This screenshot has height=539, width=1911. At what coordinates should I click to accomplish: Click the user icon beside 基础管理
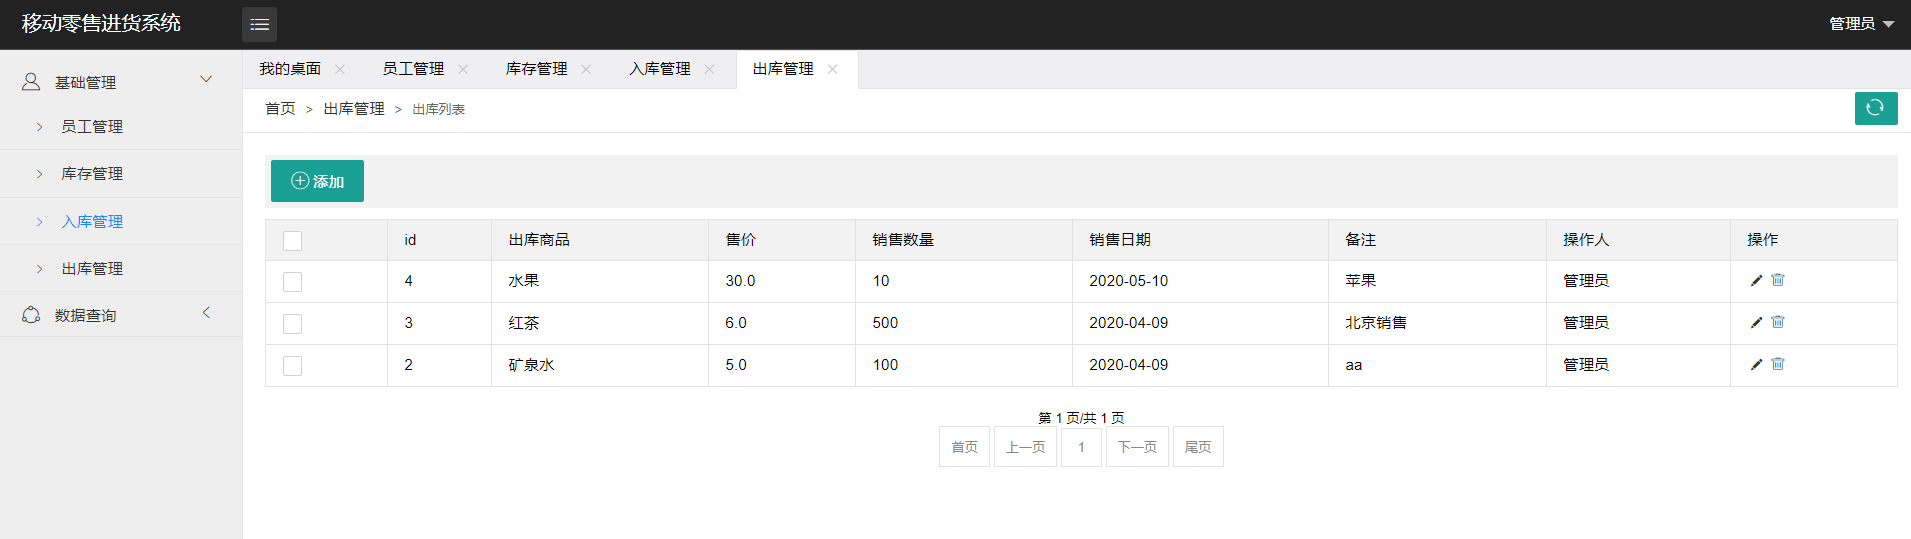pyautogui.click(x=31, y=82)
